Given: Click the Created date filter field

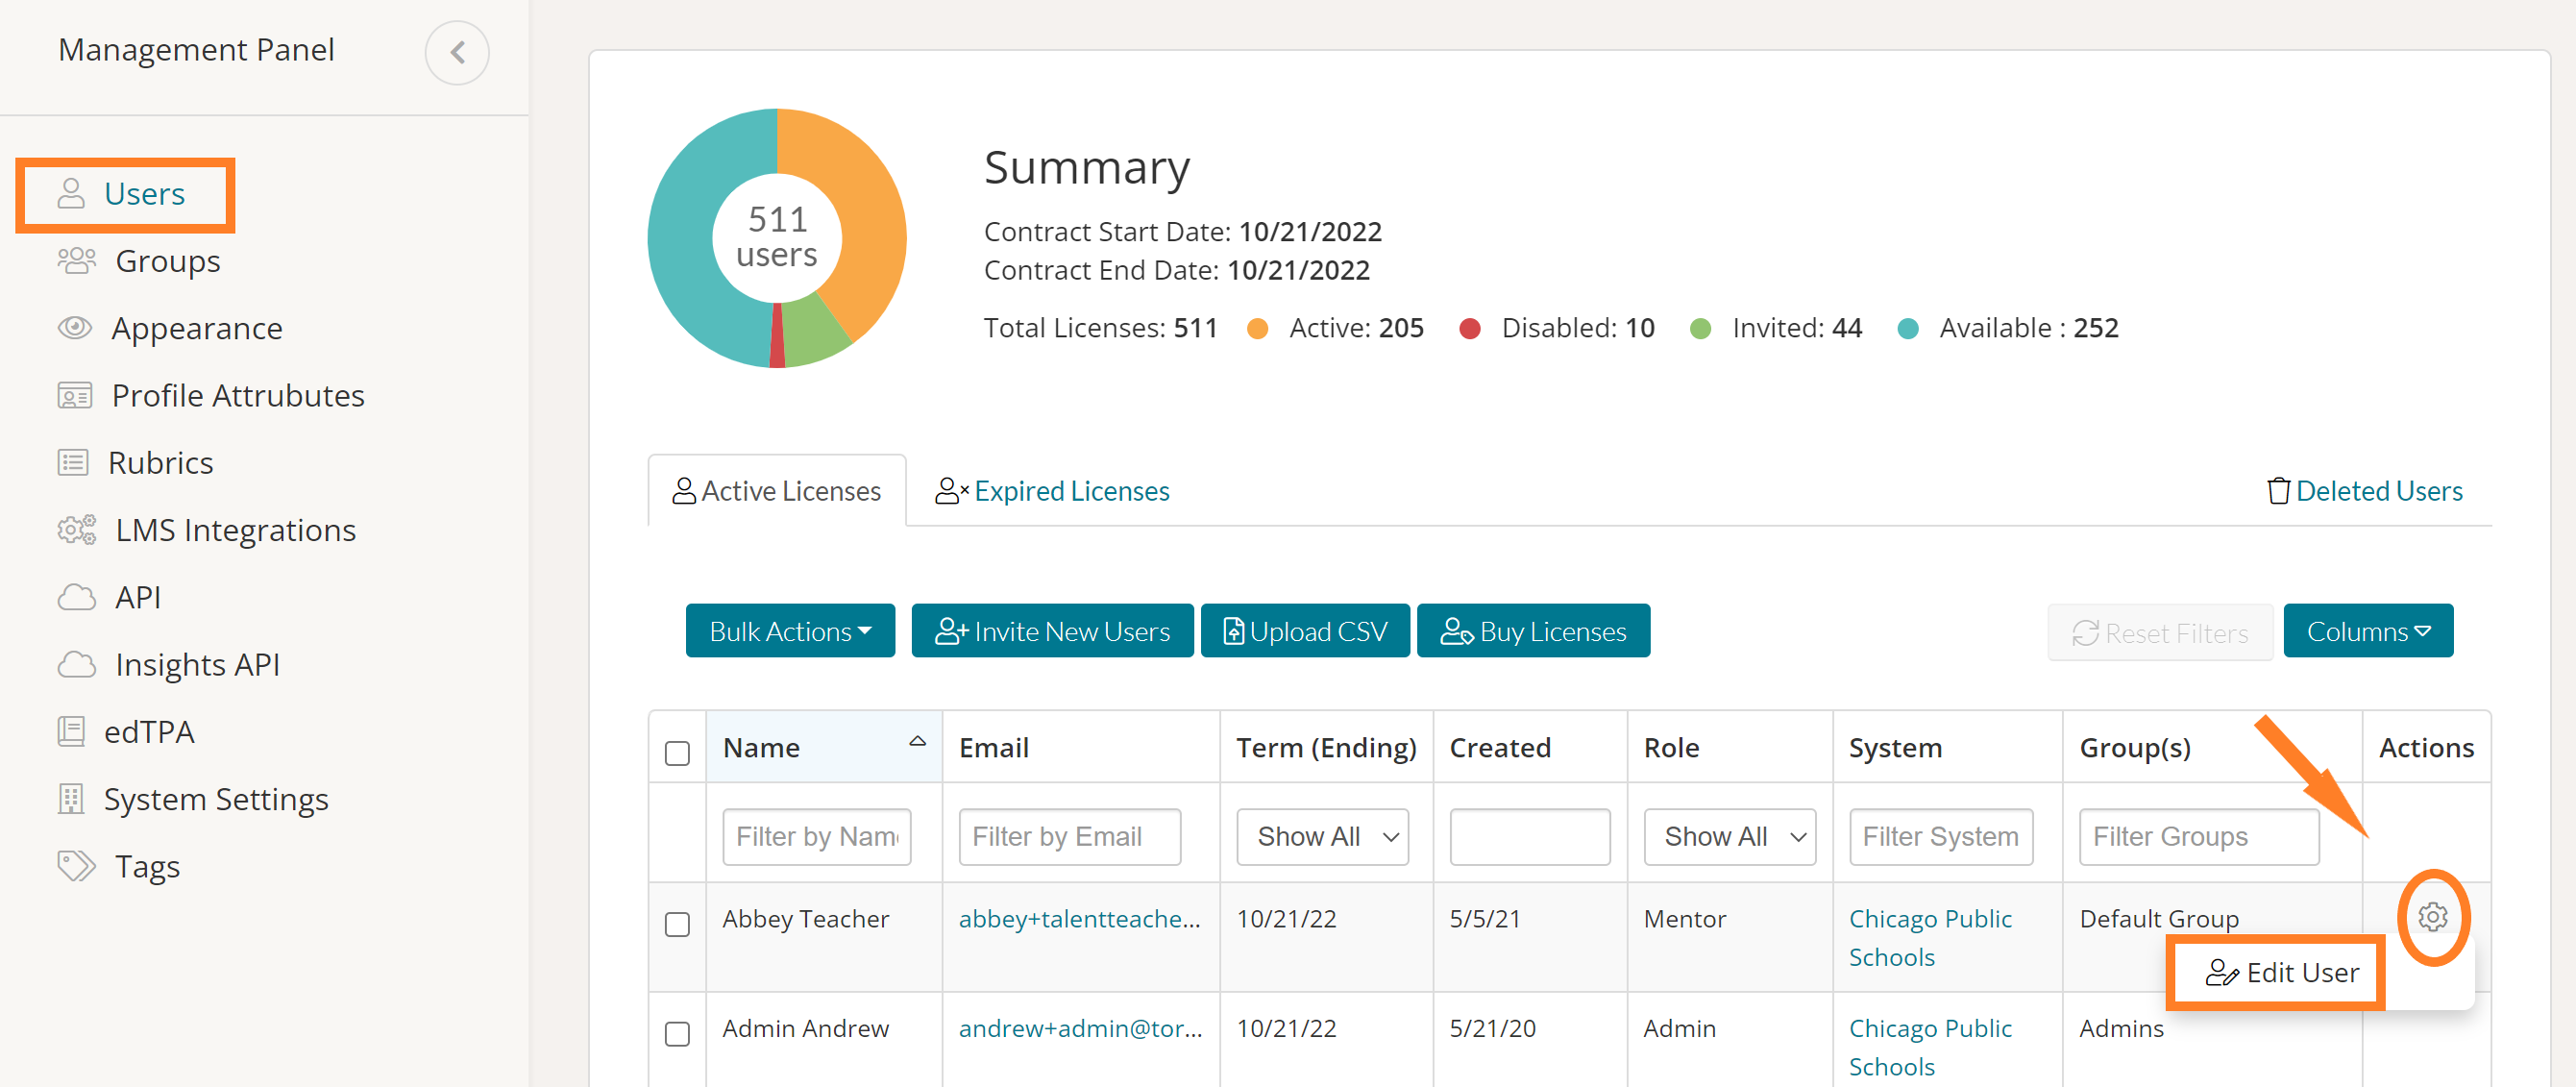Looking at the screenshot, I should (1530, 836).
